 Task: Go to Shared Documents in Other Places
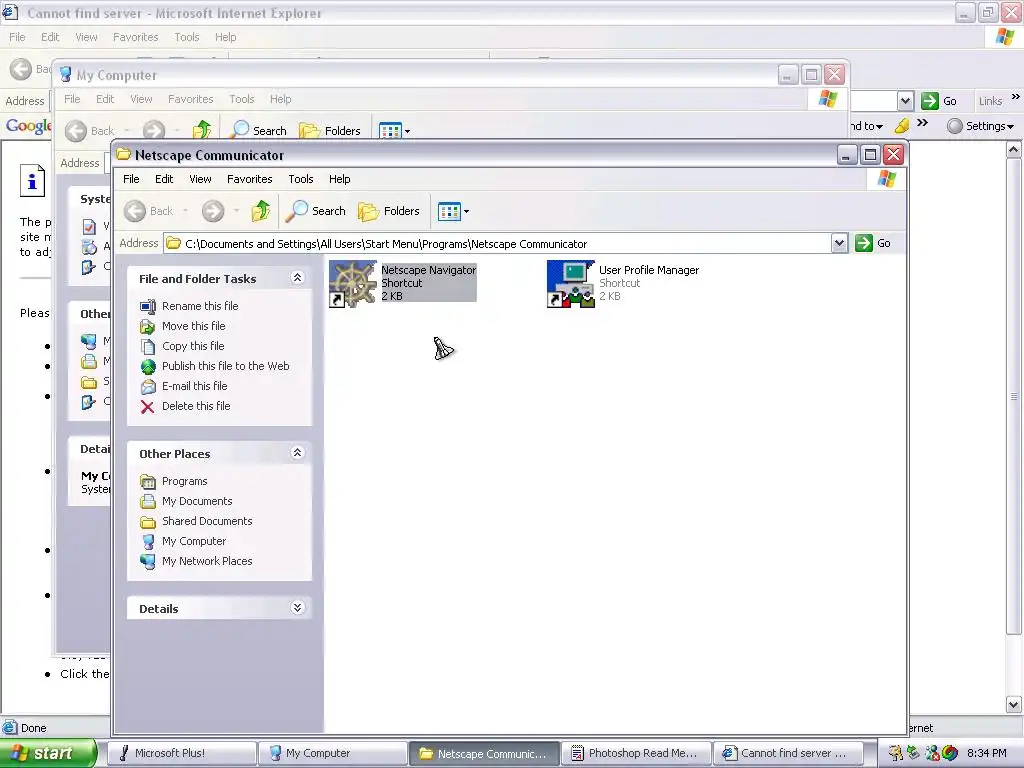pos(207,521)
